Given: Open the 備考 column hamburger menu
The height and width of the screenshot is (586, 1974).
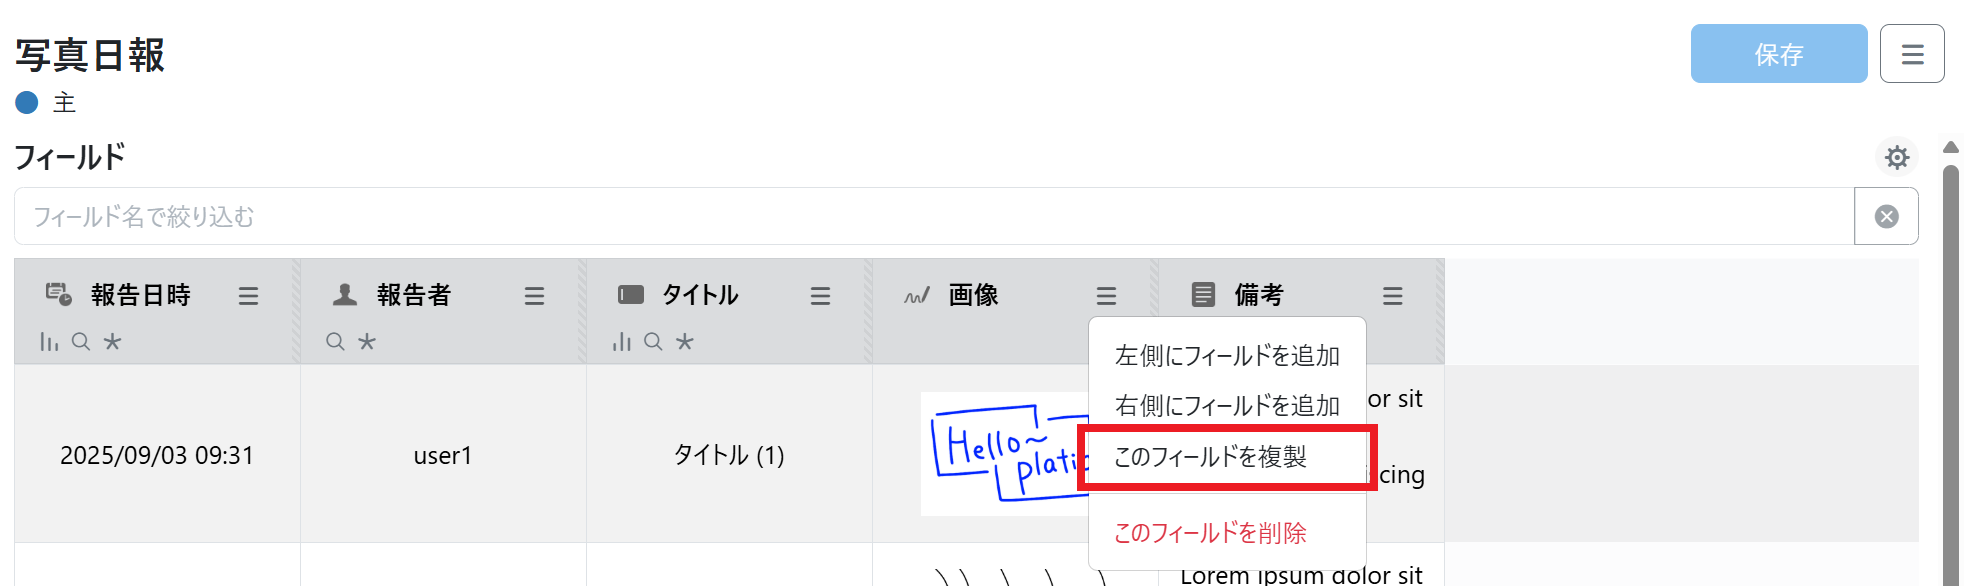Looking at the screenshot, I should (x=1392, y=296).
